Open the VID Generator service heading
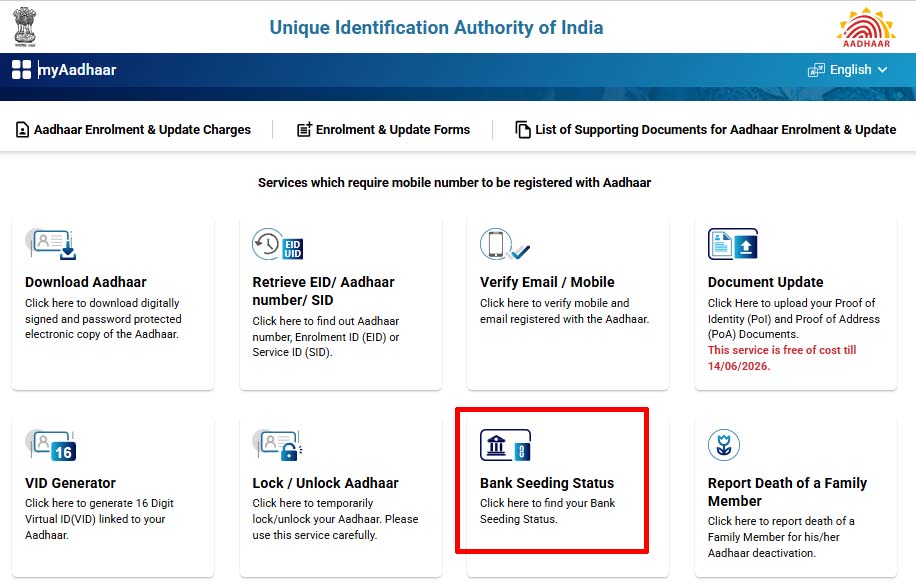This screenshot has height=585, width=916. (x=70, y=483)
